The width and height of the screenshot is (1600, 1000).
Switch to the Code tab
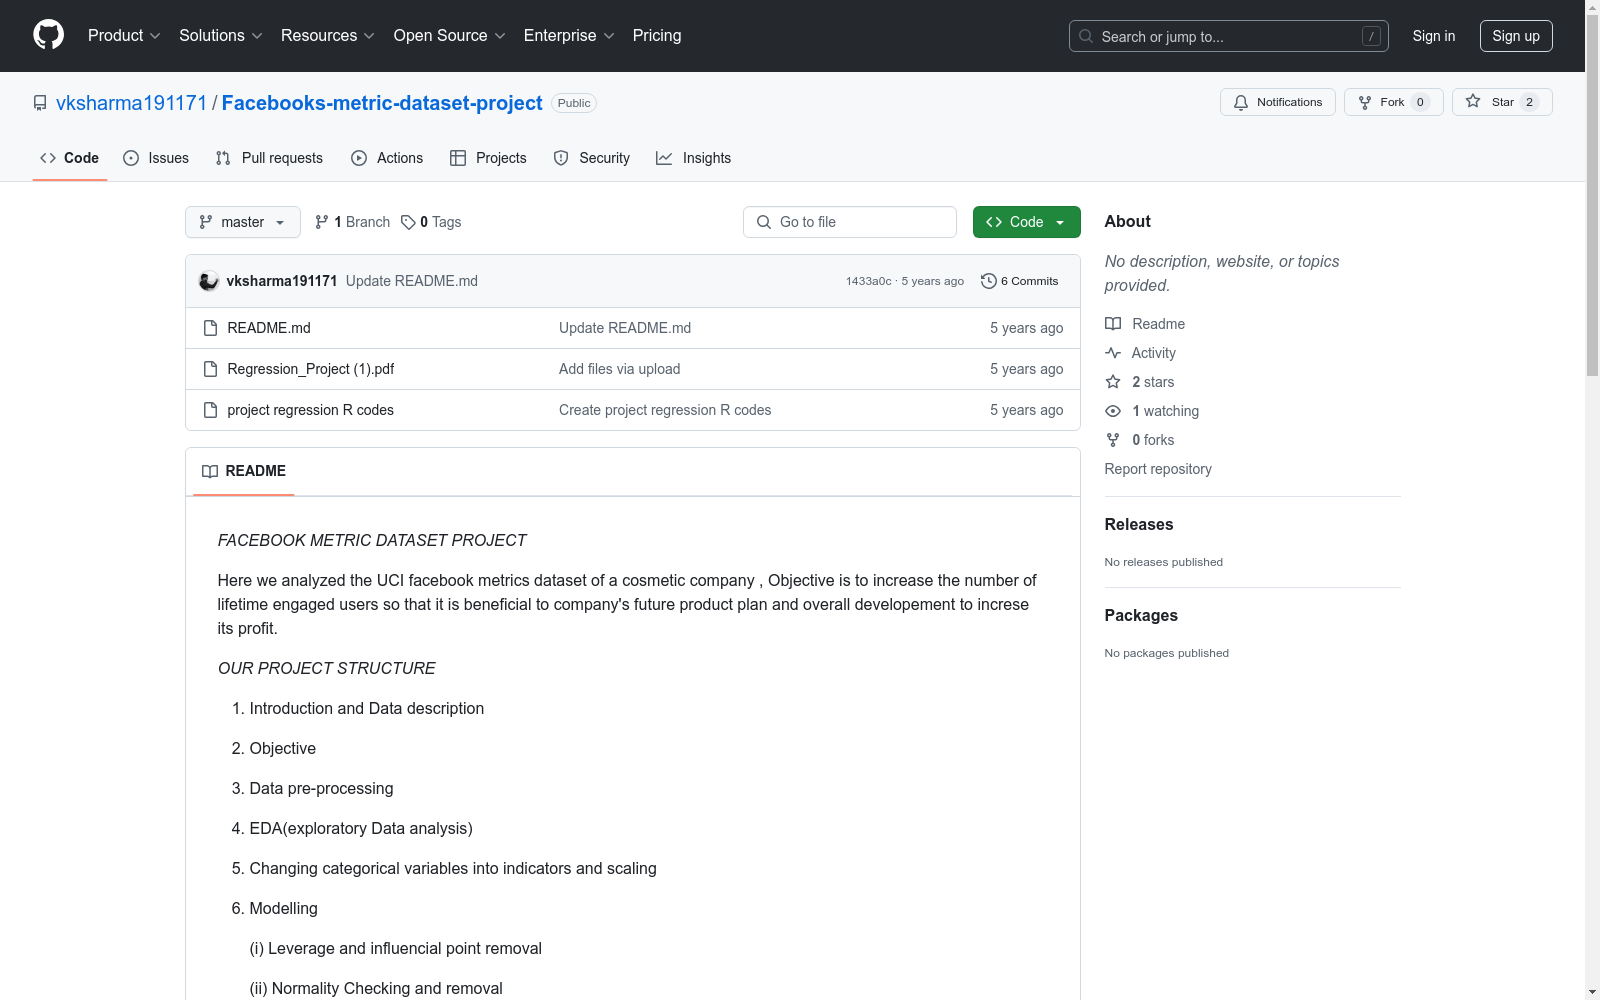click(70, 158)
